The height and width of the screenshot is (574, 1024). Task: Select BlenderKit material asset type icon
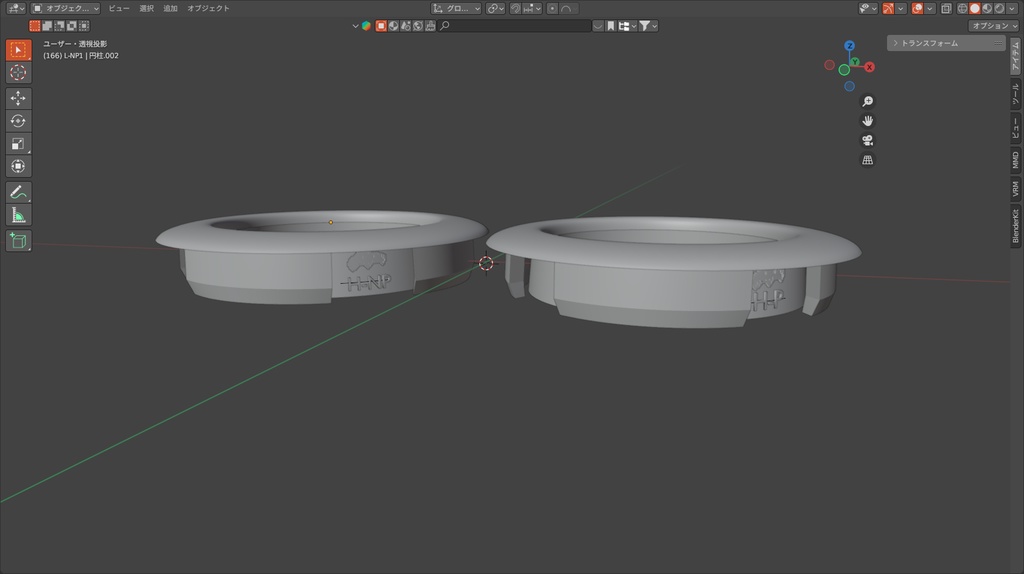[x=393, y=26]
